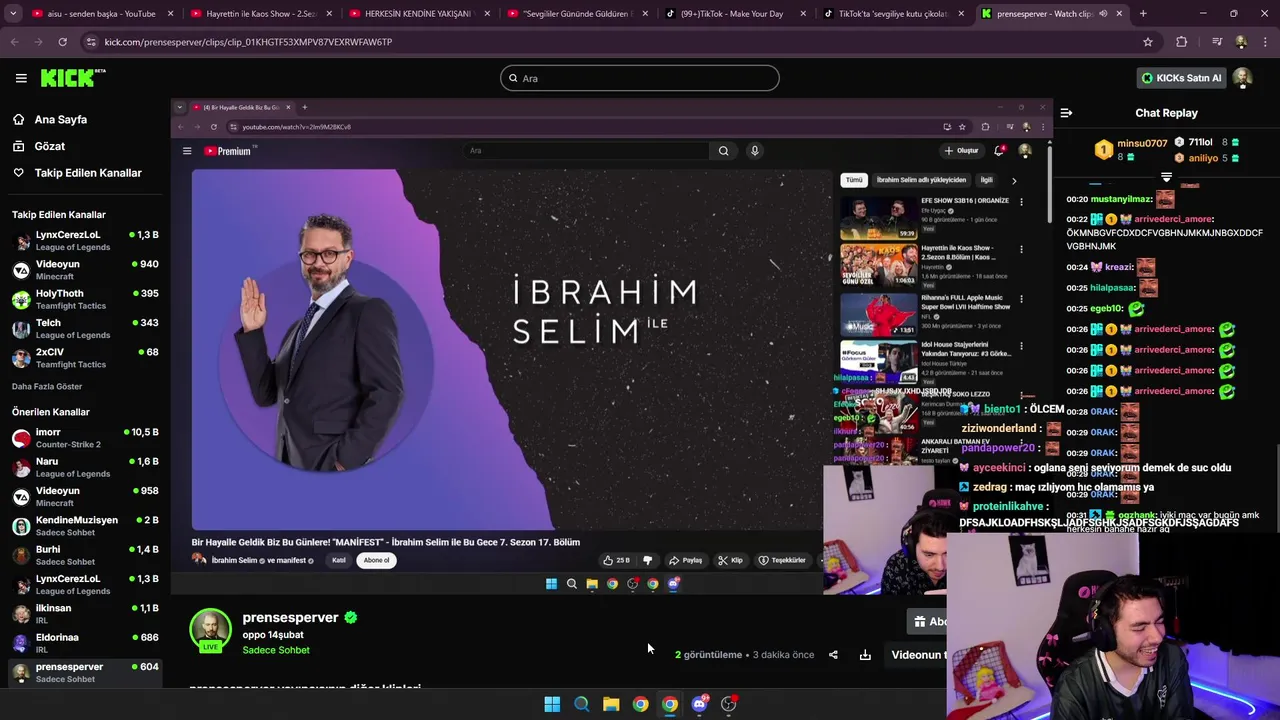Click the kreazi username in chat
Viewport: 1280px width, 720px height.
pos(1119,267)
